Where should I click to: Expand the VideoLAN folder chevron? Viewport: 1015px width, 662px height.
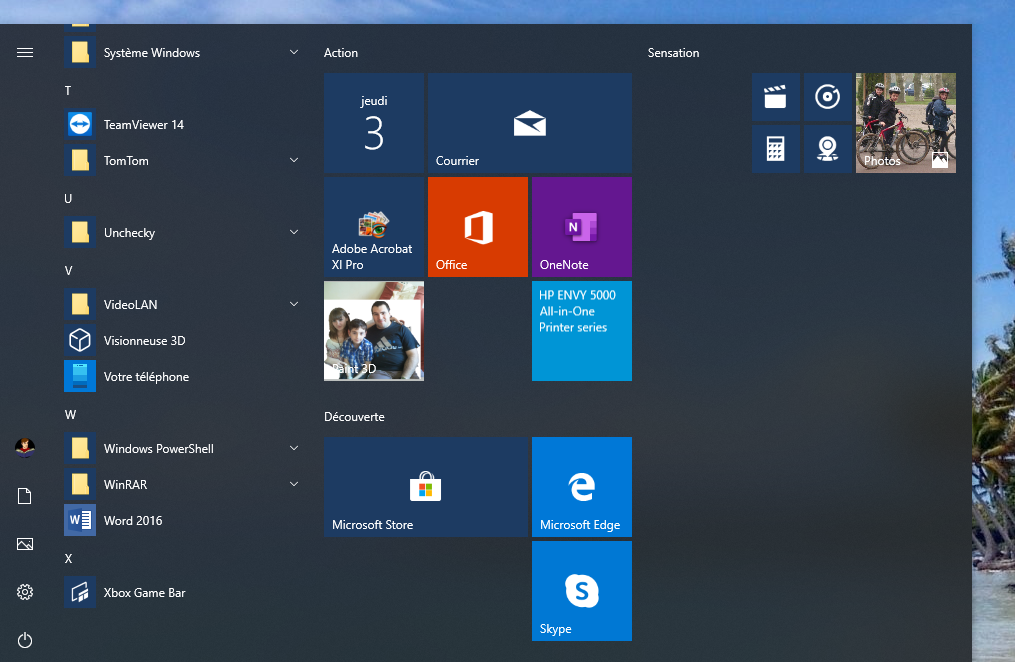(x=294, y=304)
